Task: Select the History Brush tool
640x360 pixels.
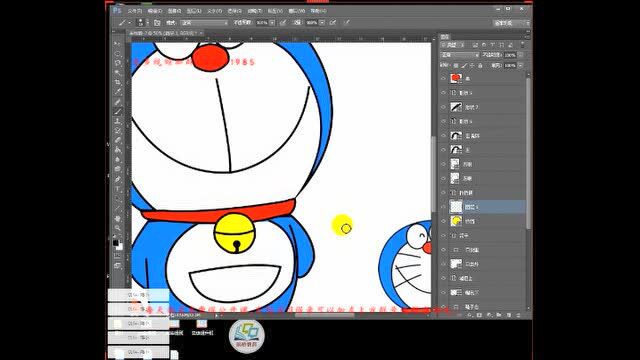Action: 118,131
